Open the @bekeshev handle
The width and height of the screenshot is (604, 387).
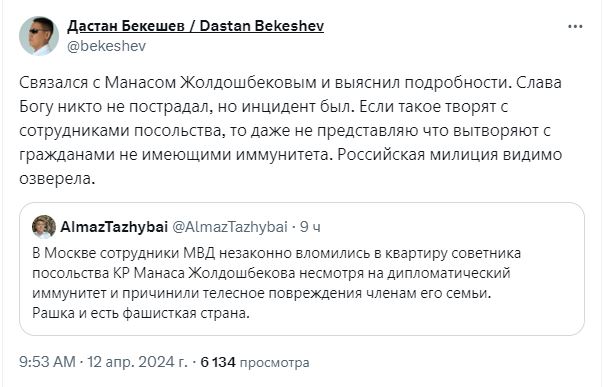coord(107,46)
